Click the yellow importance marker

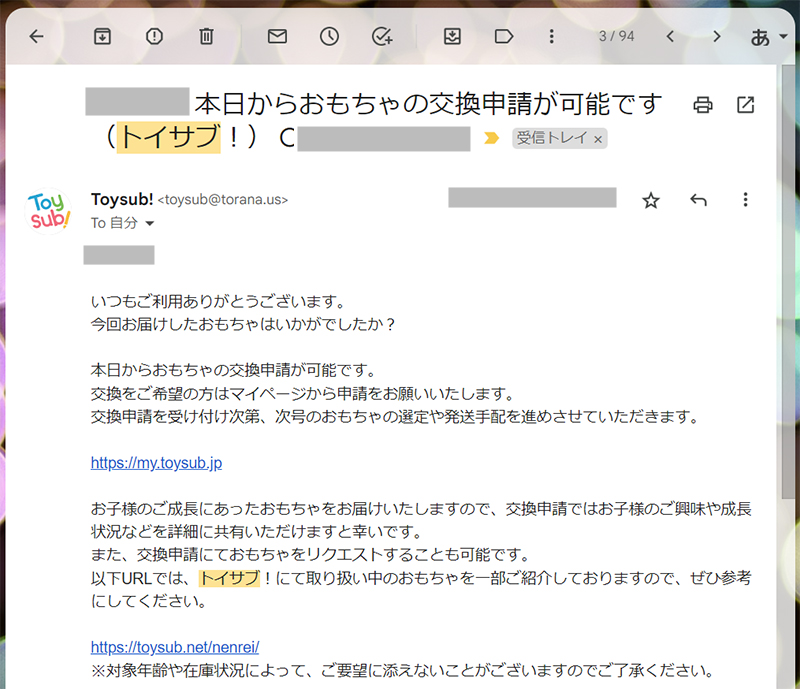coord(491,138)
